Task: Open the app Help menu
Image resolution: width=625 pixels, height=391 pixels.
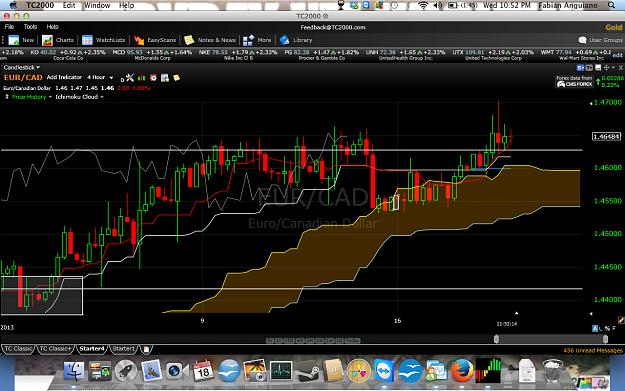Action: 53,27
